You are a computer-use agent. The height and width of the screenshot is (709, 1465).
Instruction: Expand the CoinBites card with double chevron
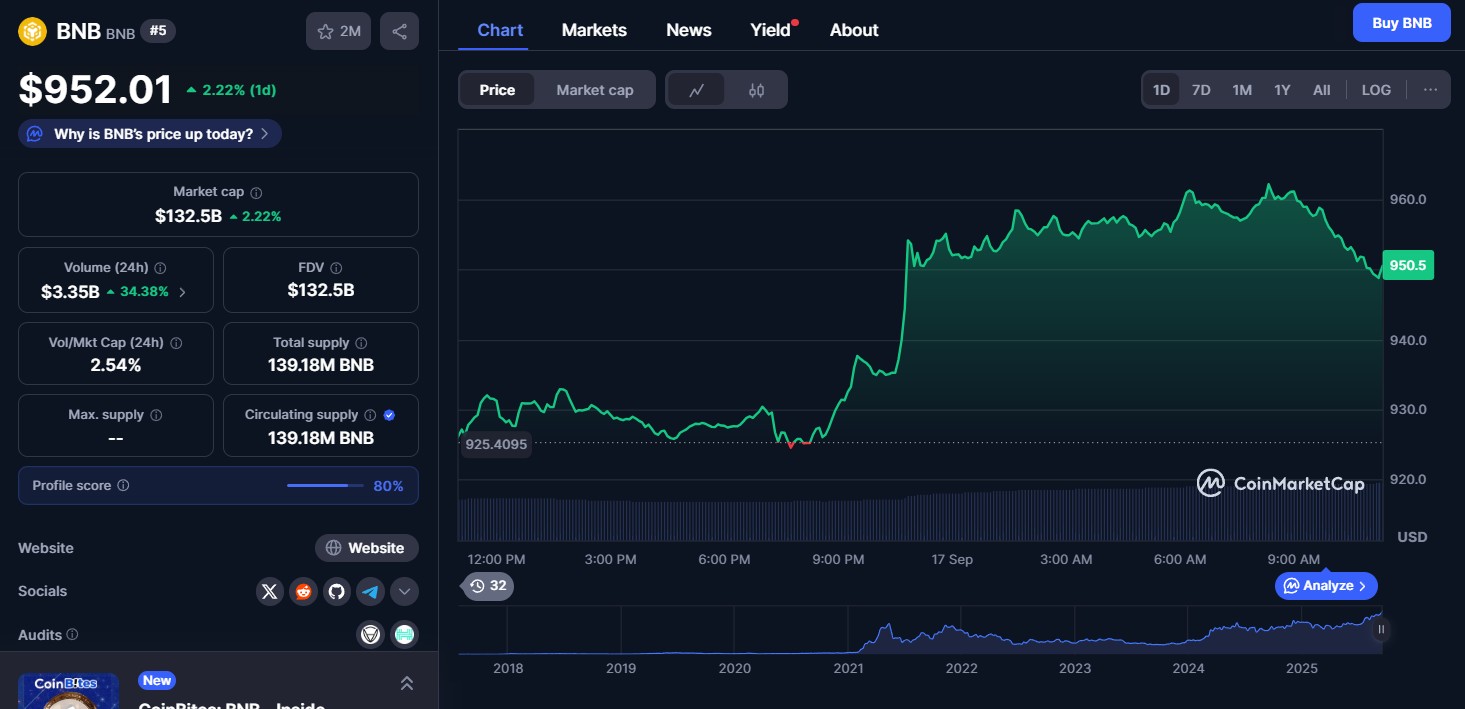tap(406, 683)
